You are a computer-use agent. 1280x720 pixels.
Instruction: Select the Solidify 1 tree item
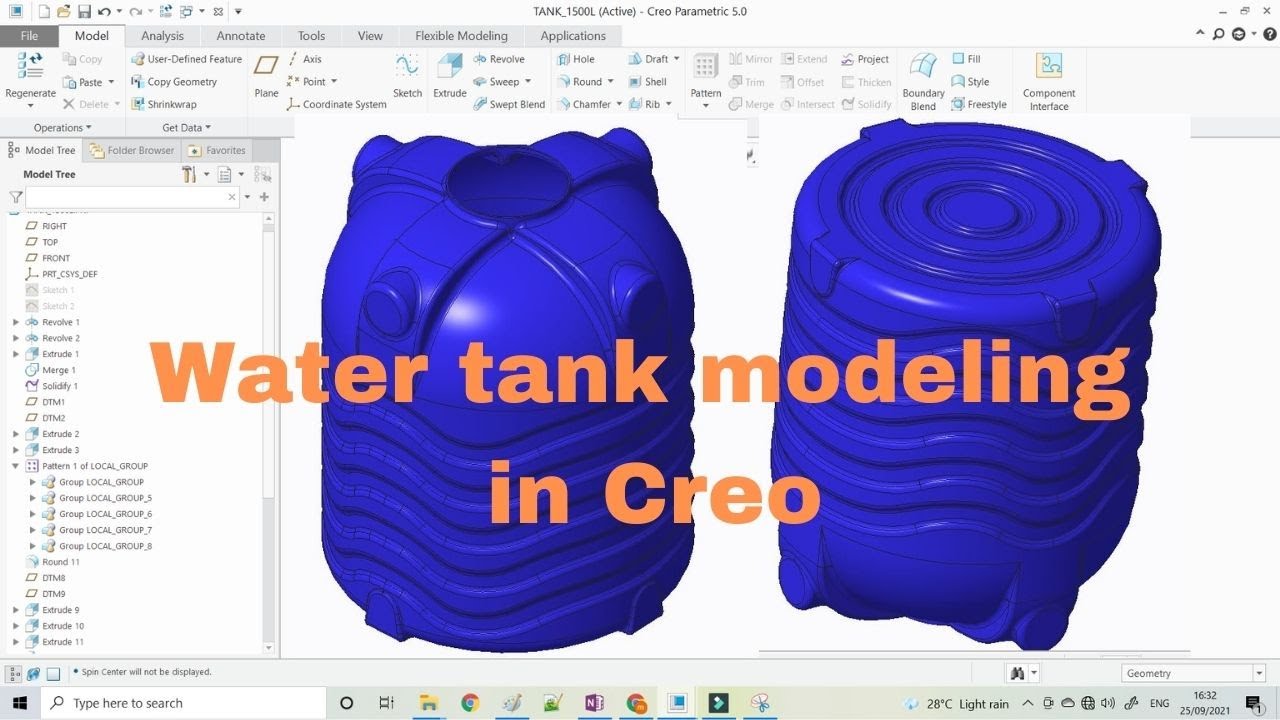point(51,386)
